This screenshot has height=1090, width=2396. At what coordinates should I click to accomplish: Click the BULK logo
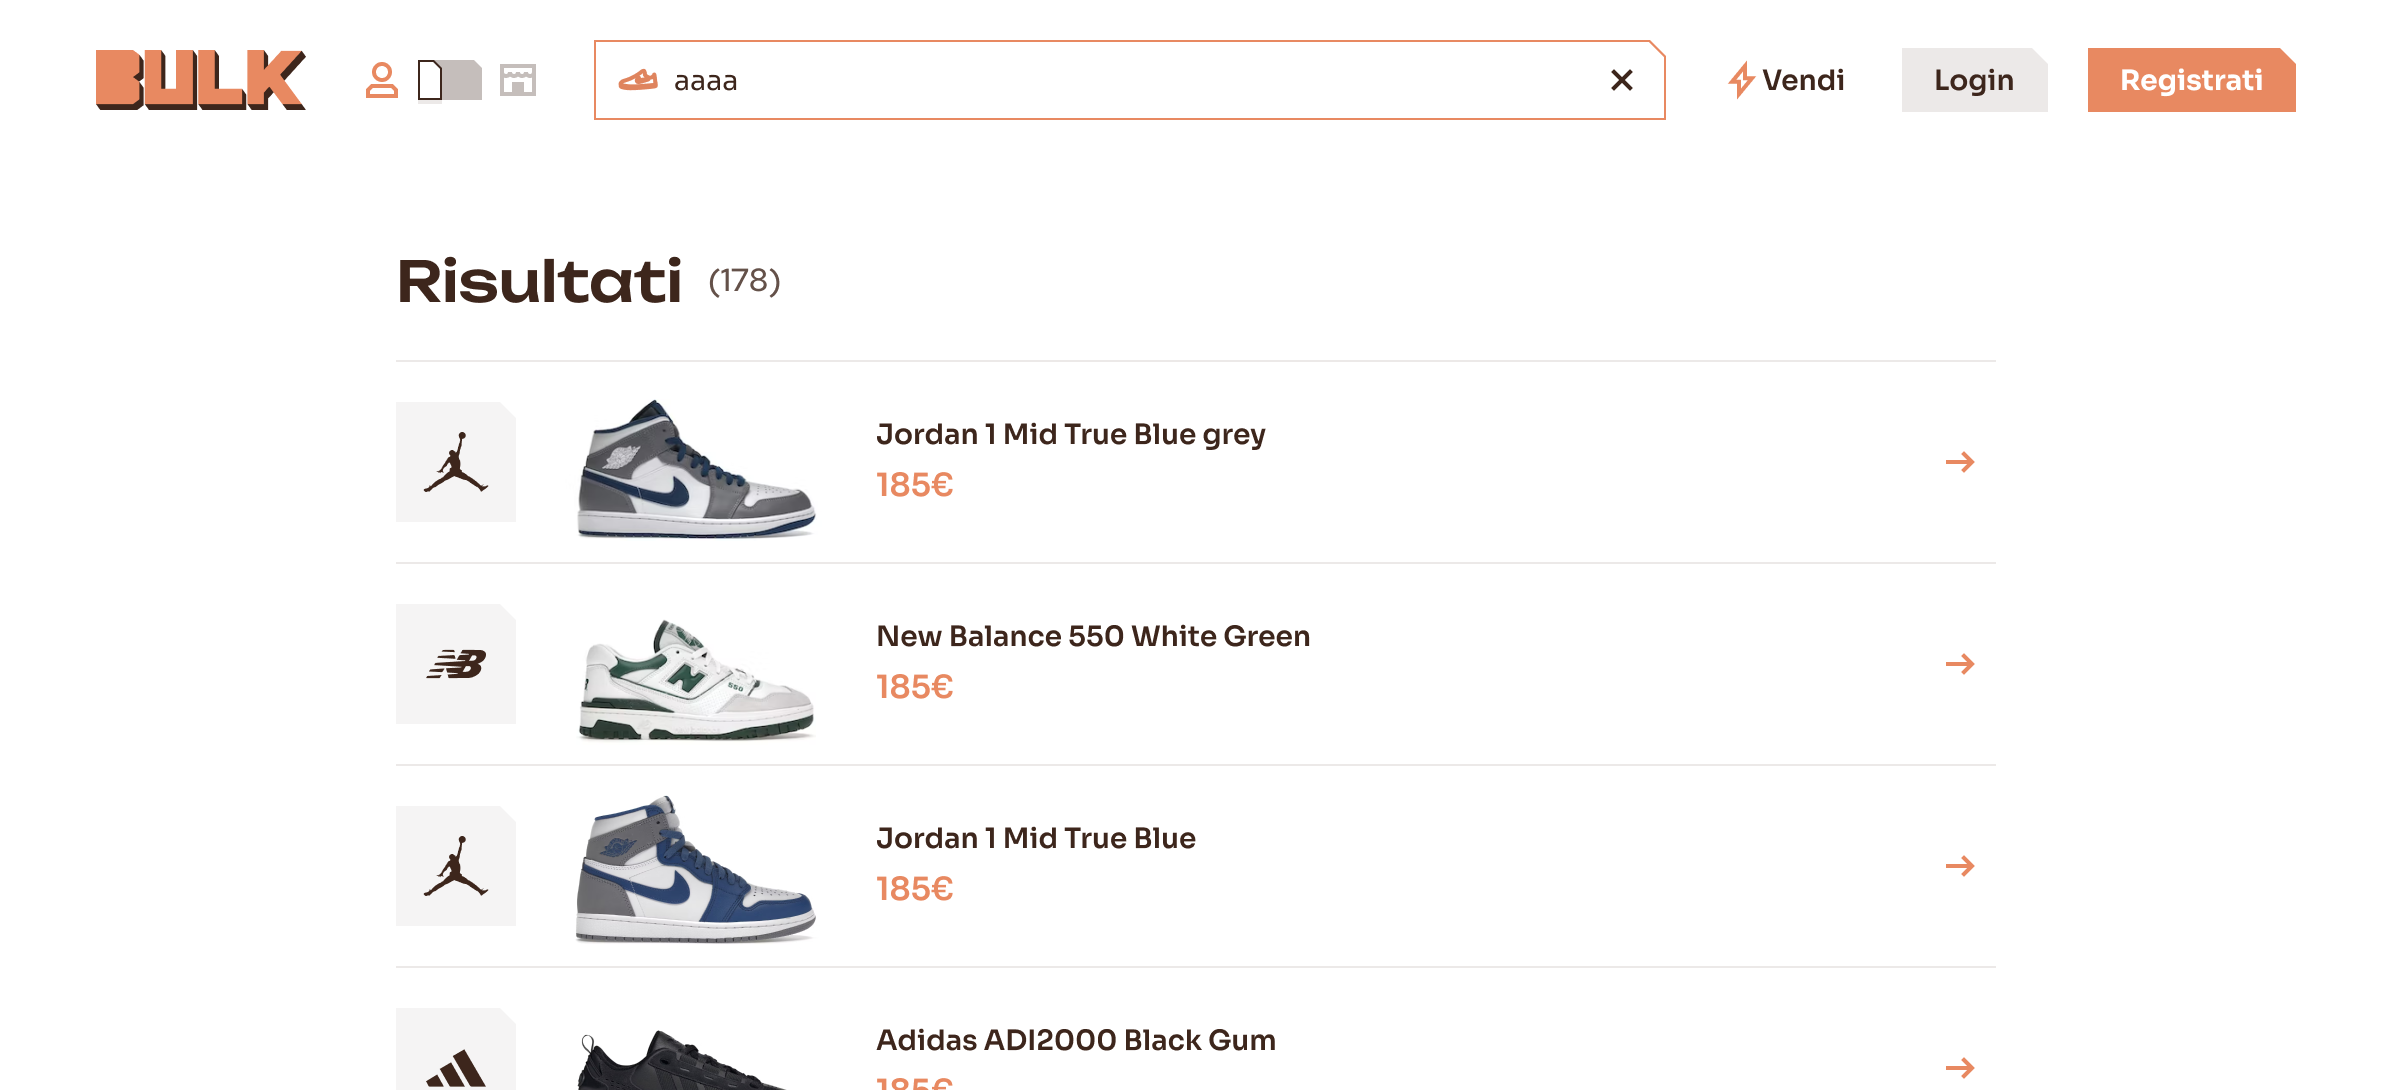pyautogui.click(x=200, y=80)
